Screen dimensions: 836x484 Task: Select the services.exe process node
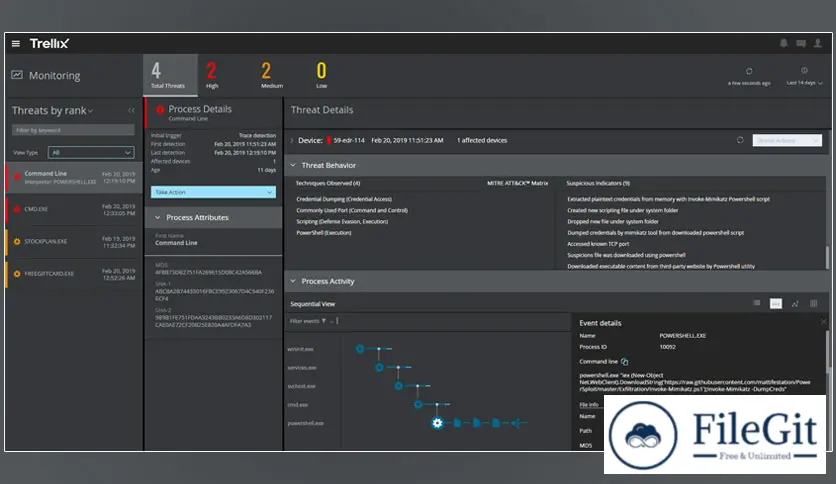(x=379, y=368)
